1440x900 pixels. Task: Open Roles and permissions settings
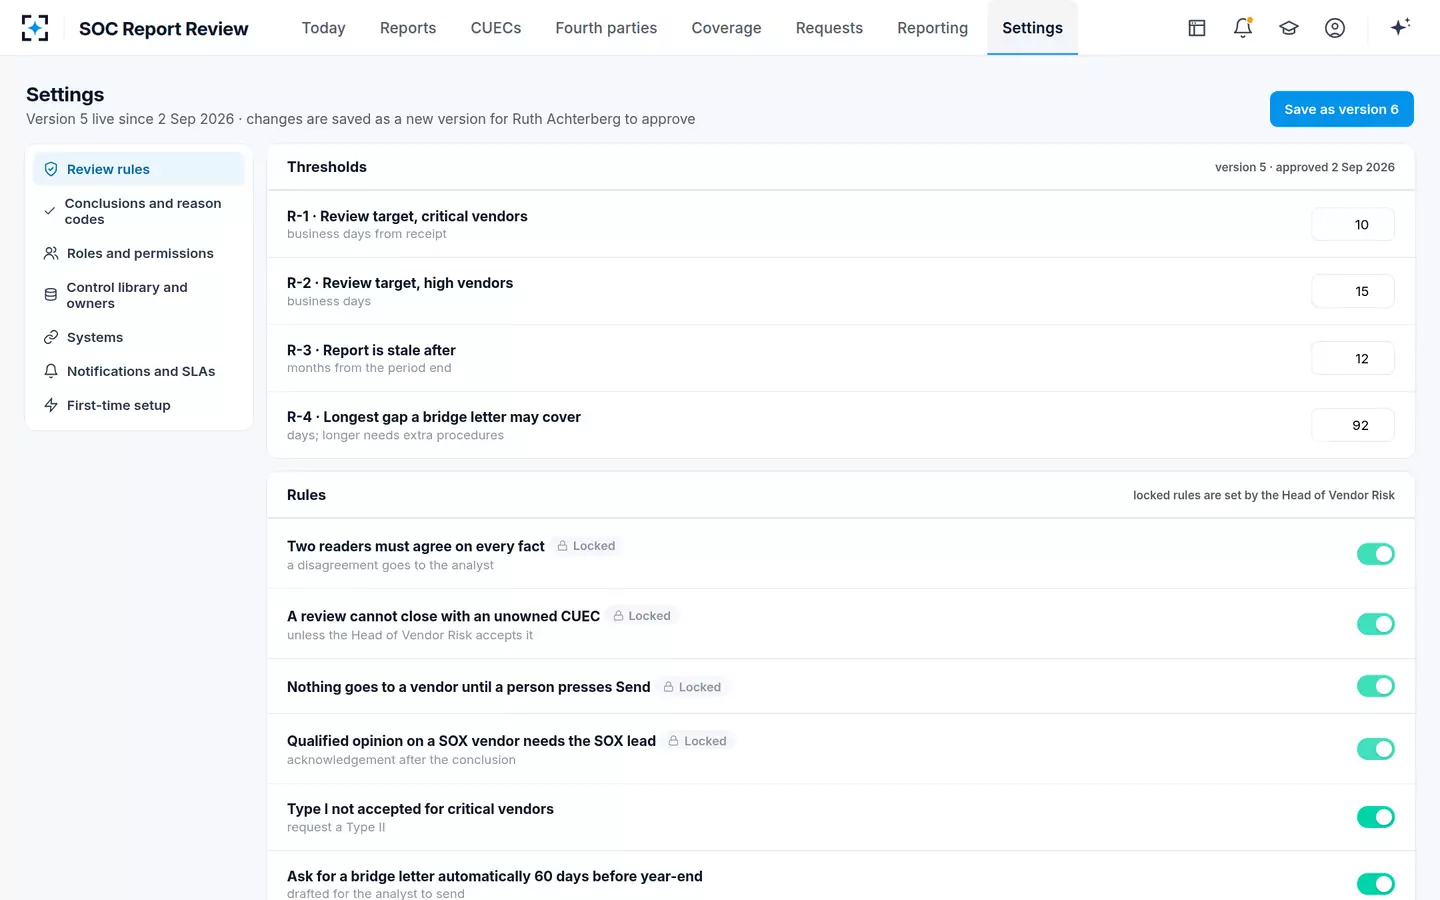click(x=139, y=253)
